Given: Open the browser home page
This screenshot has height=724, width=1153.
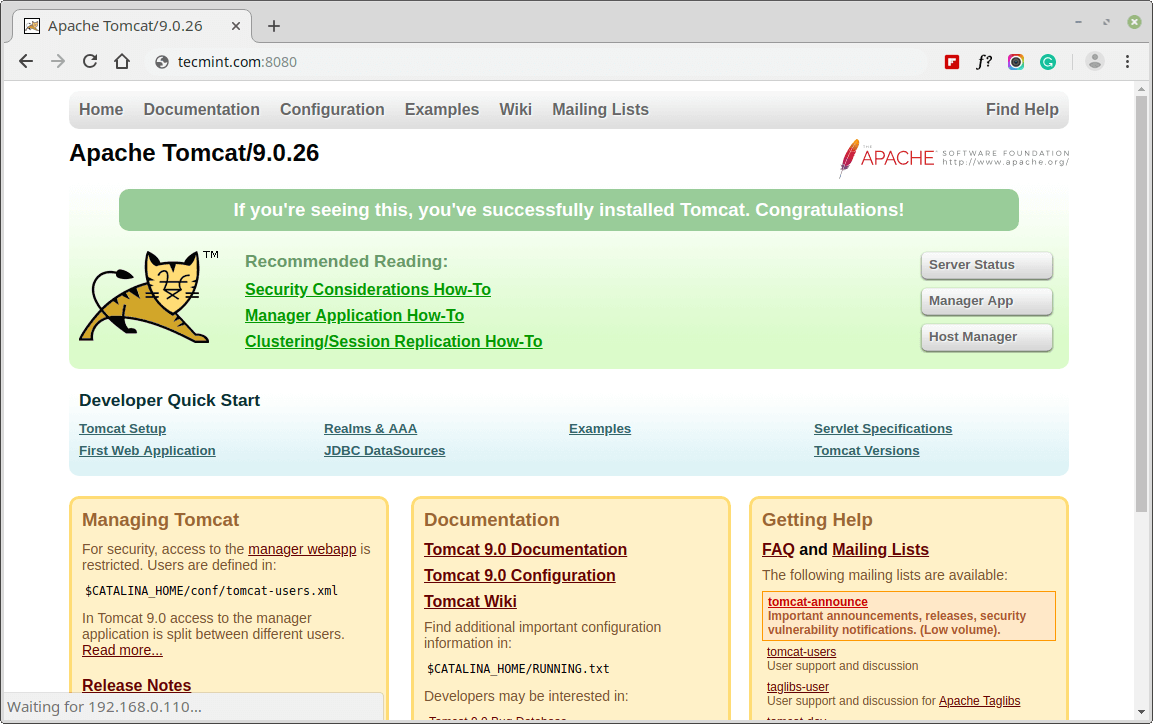Looking at the screenshot, I should [122, 62].
